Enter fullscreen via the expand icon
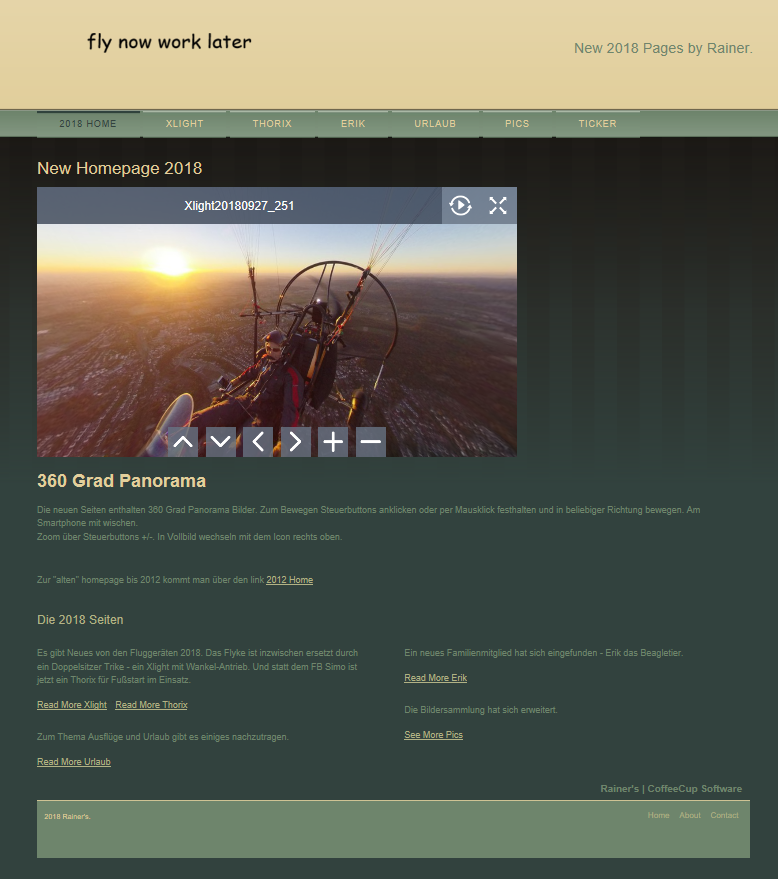 pos(498,206)
